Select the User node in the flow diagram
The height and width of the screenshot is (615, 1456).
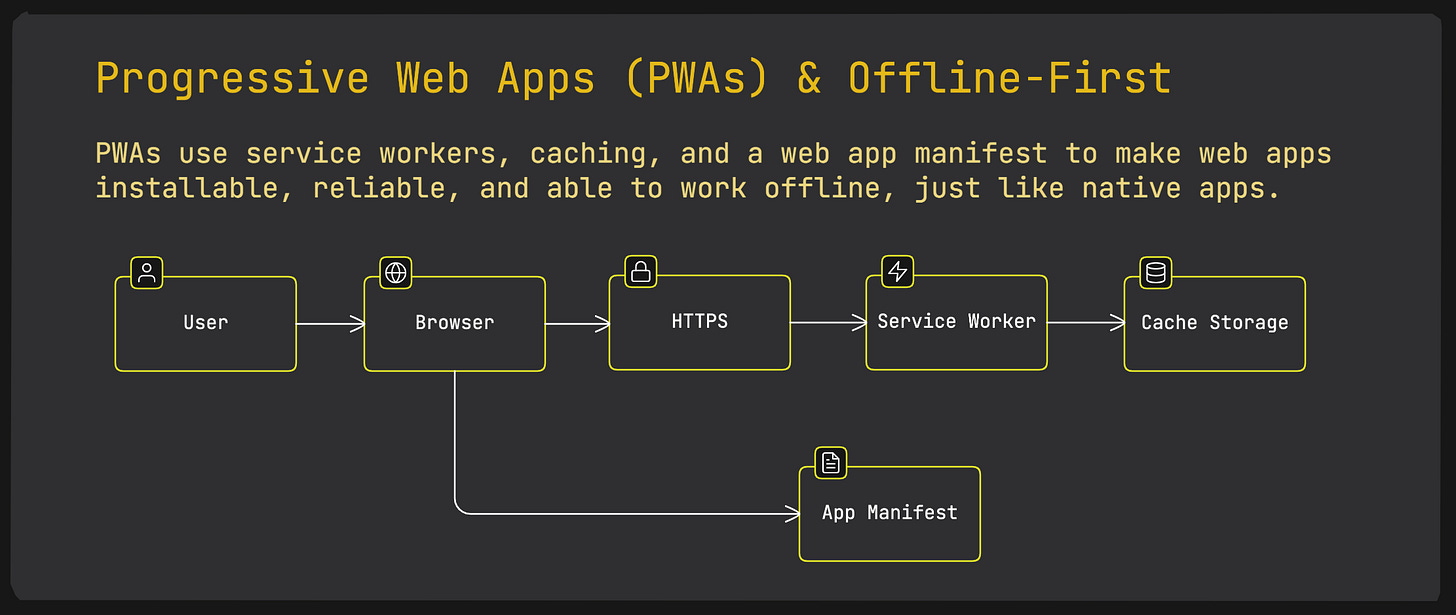pos(205,322)
